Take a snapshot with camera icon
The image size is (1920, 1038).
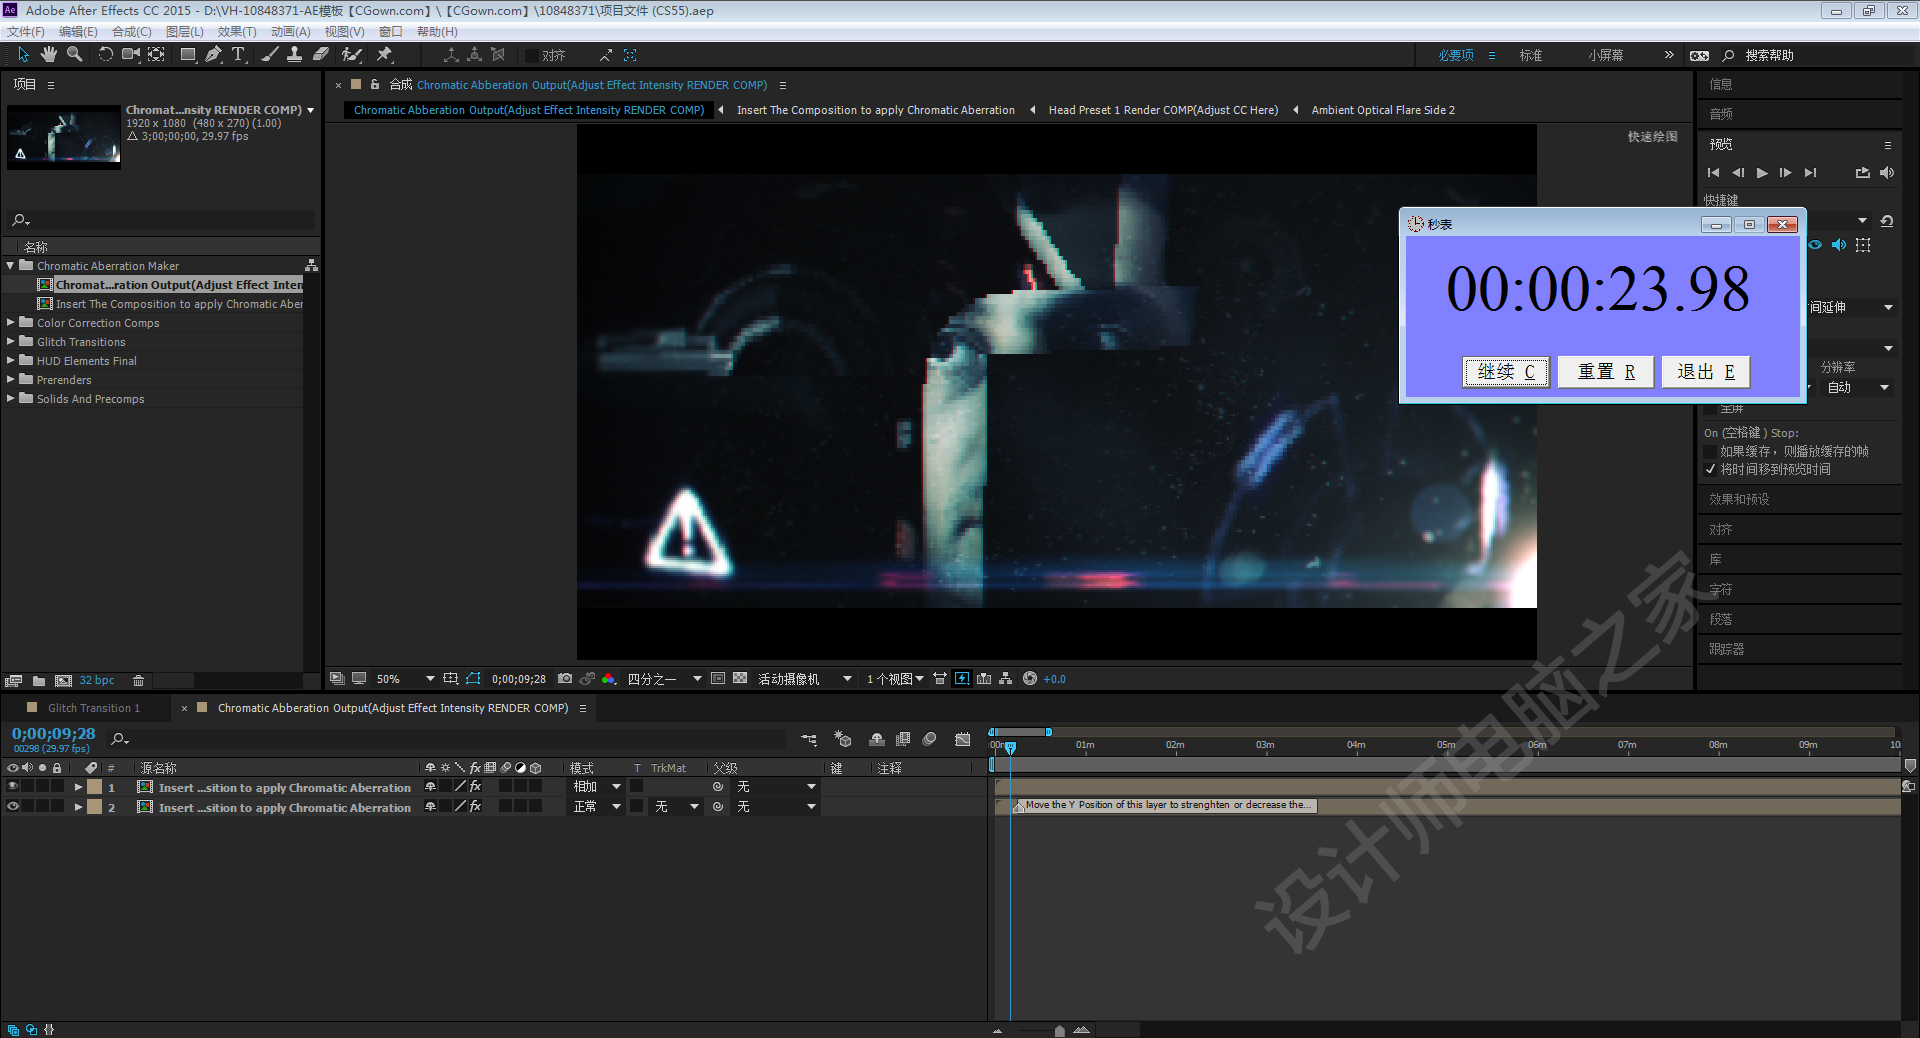565,679
